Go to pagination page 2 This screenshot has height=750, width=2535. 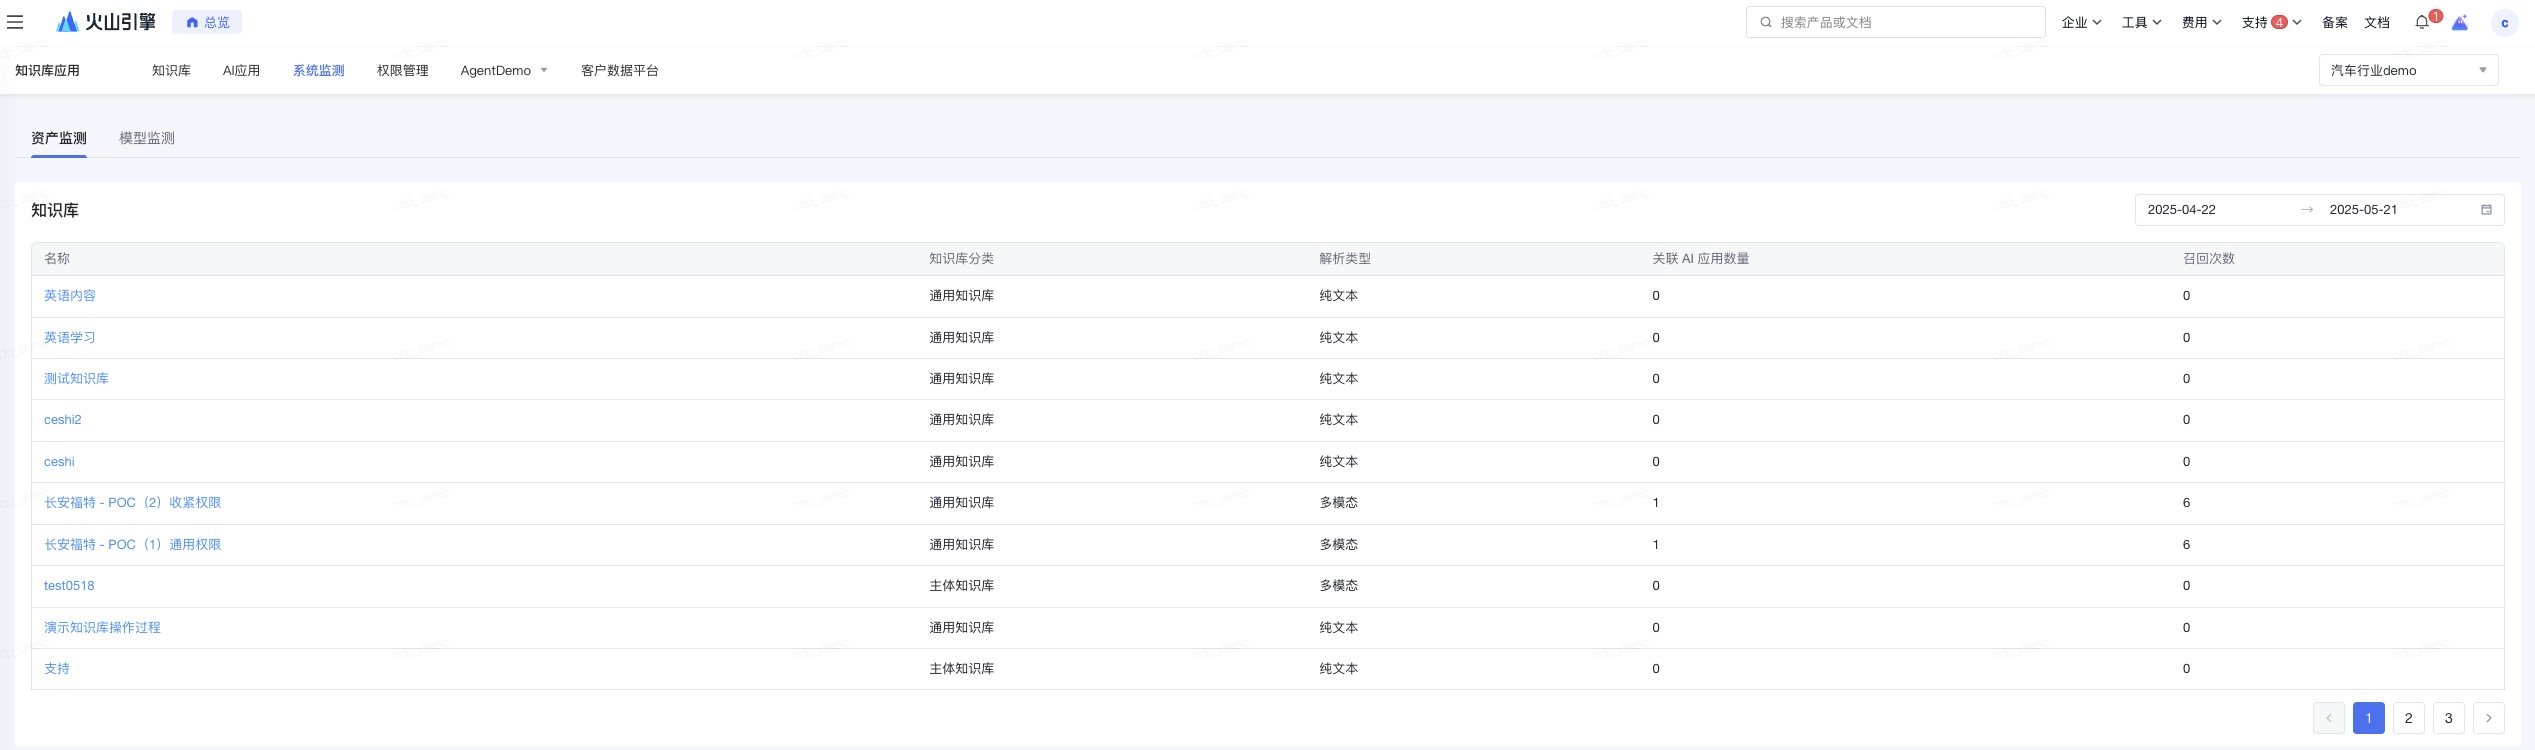point(2408,718)
